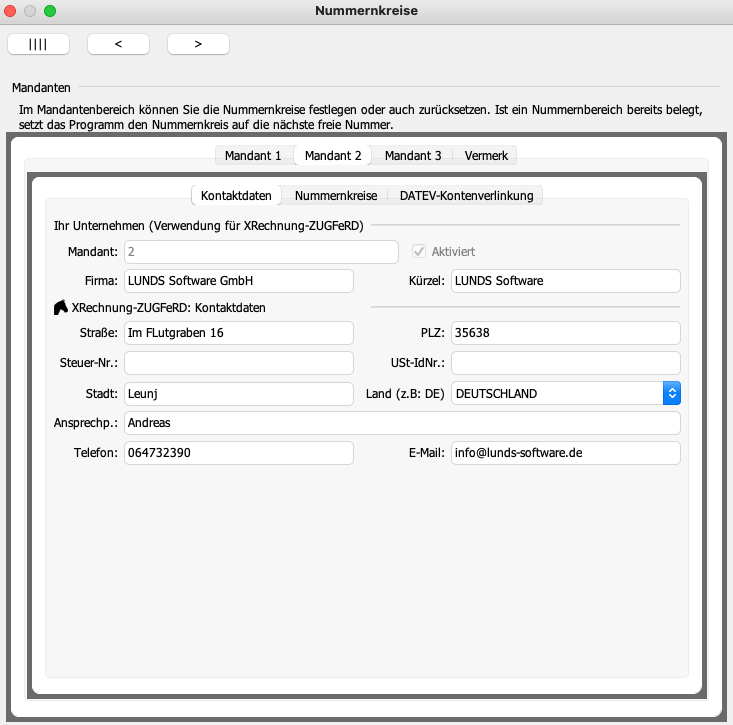Image resolution: width=733 pixels, height=725 pixels.
Task: Focus the empty Steuer-Nr. field
Action: click(x=239, y=363)
